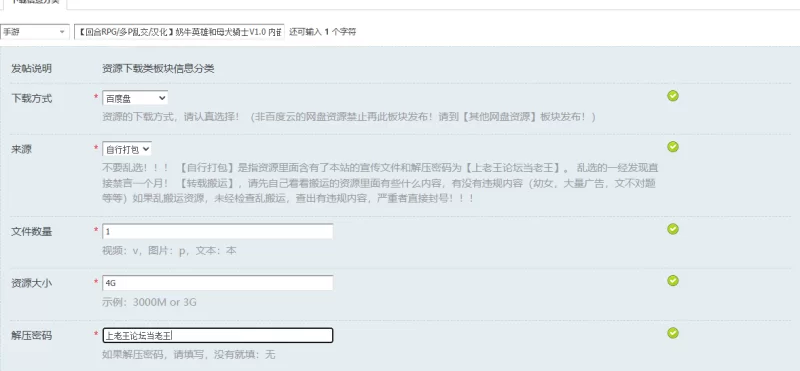Screen dimensions: 800x371
Task: Expand the 百度盘 download method dropdown
Action: coord(135,98)
